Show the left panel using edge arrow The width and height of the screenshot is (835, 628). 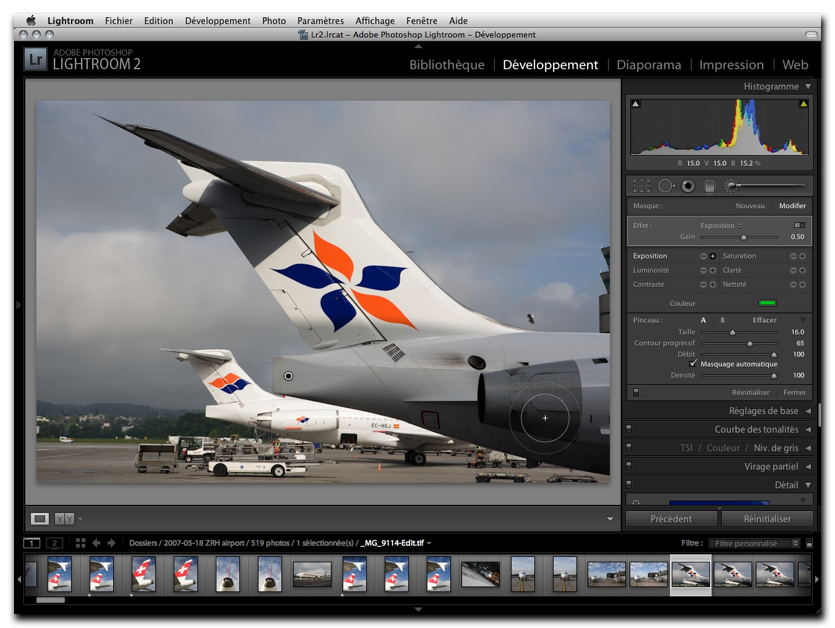(x=19, y=305)
